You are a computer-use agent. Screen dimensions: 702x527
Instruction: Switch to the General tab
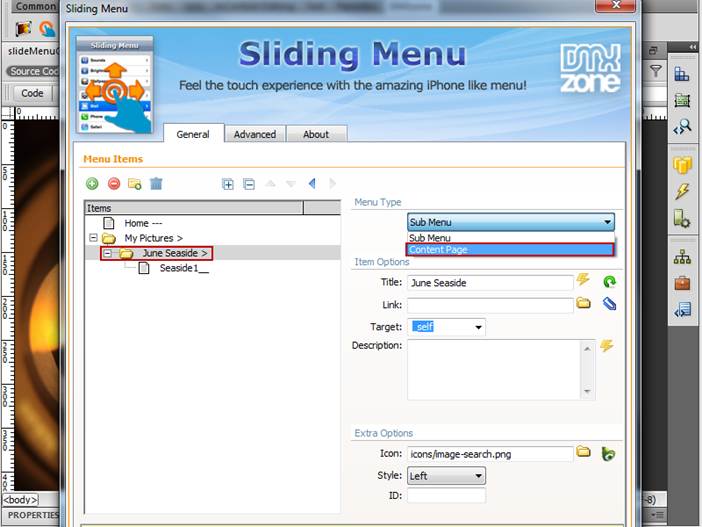pyautogui.click(x=193, y=134)
